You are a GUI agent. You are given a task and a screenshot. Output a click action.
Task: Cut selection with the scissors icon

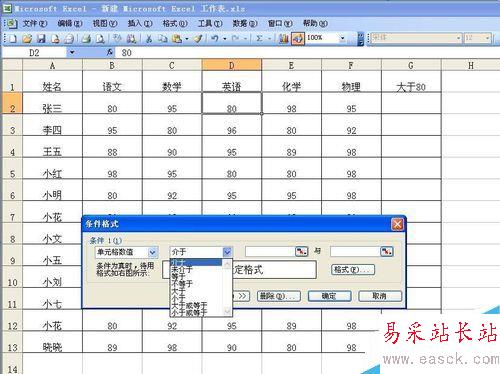[149, 39]
